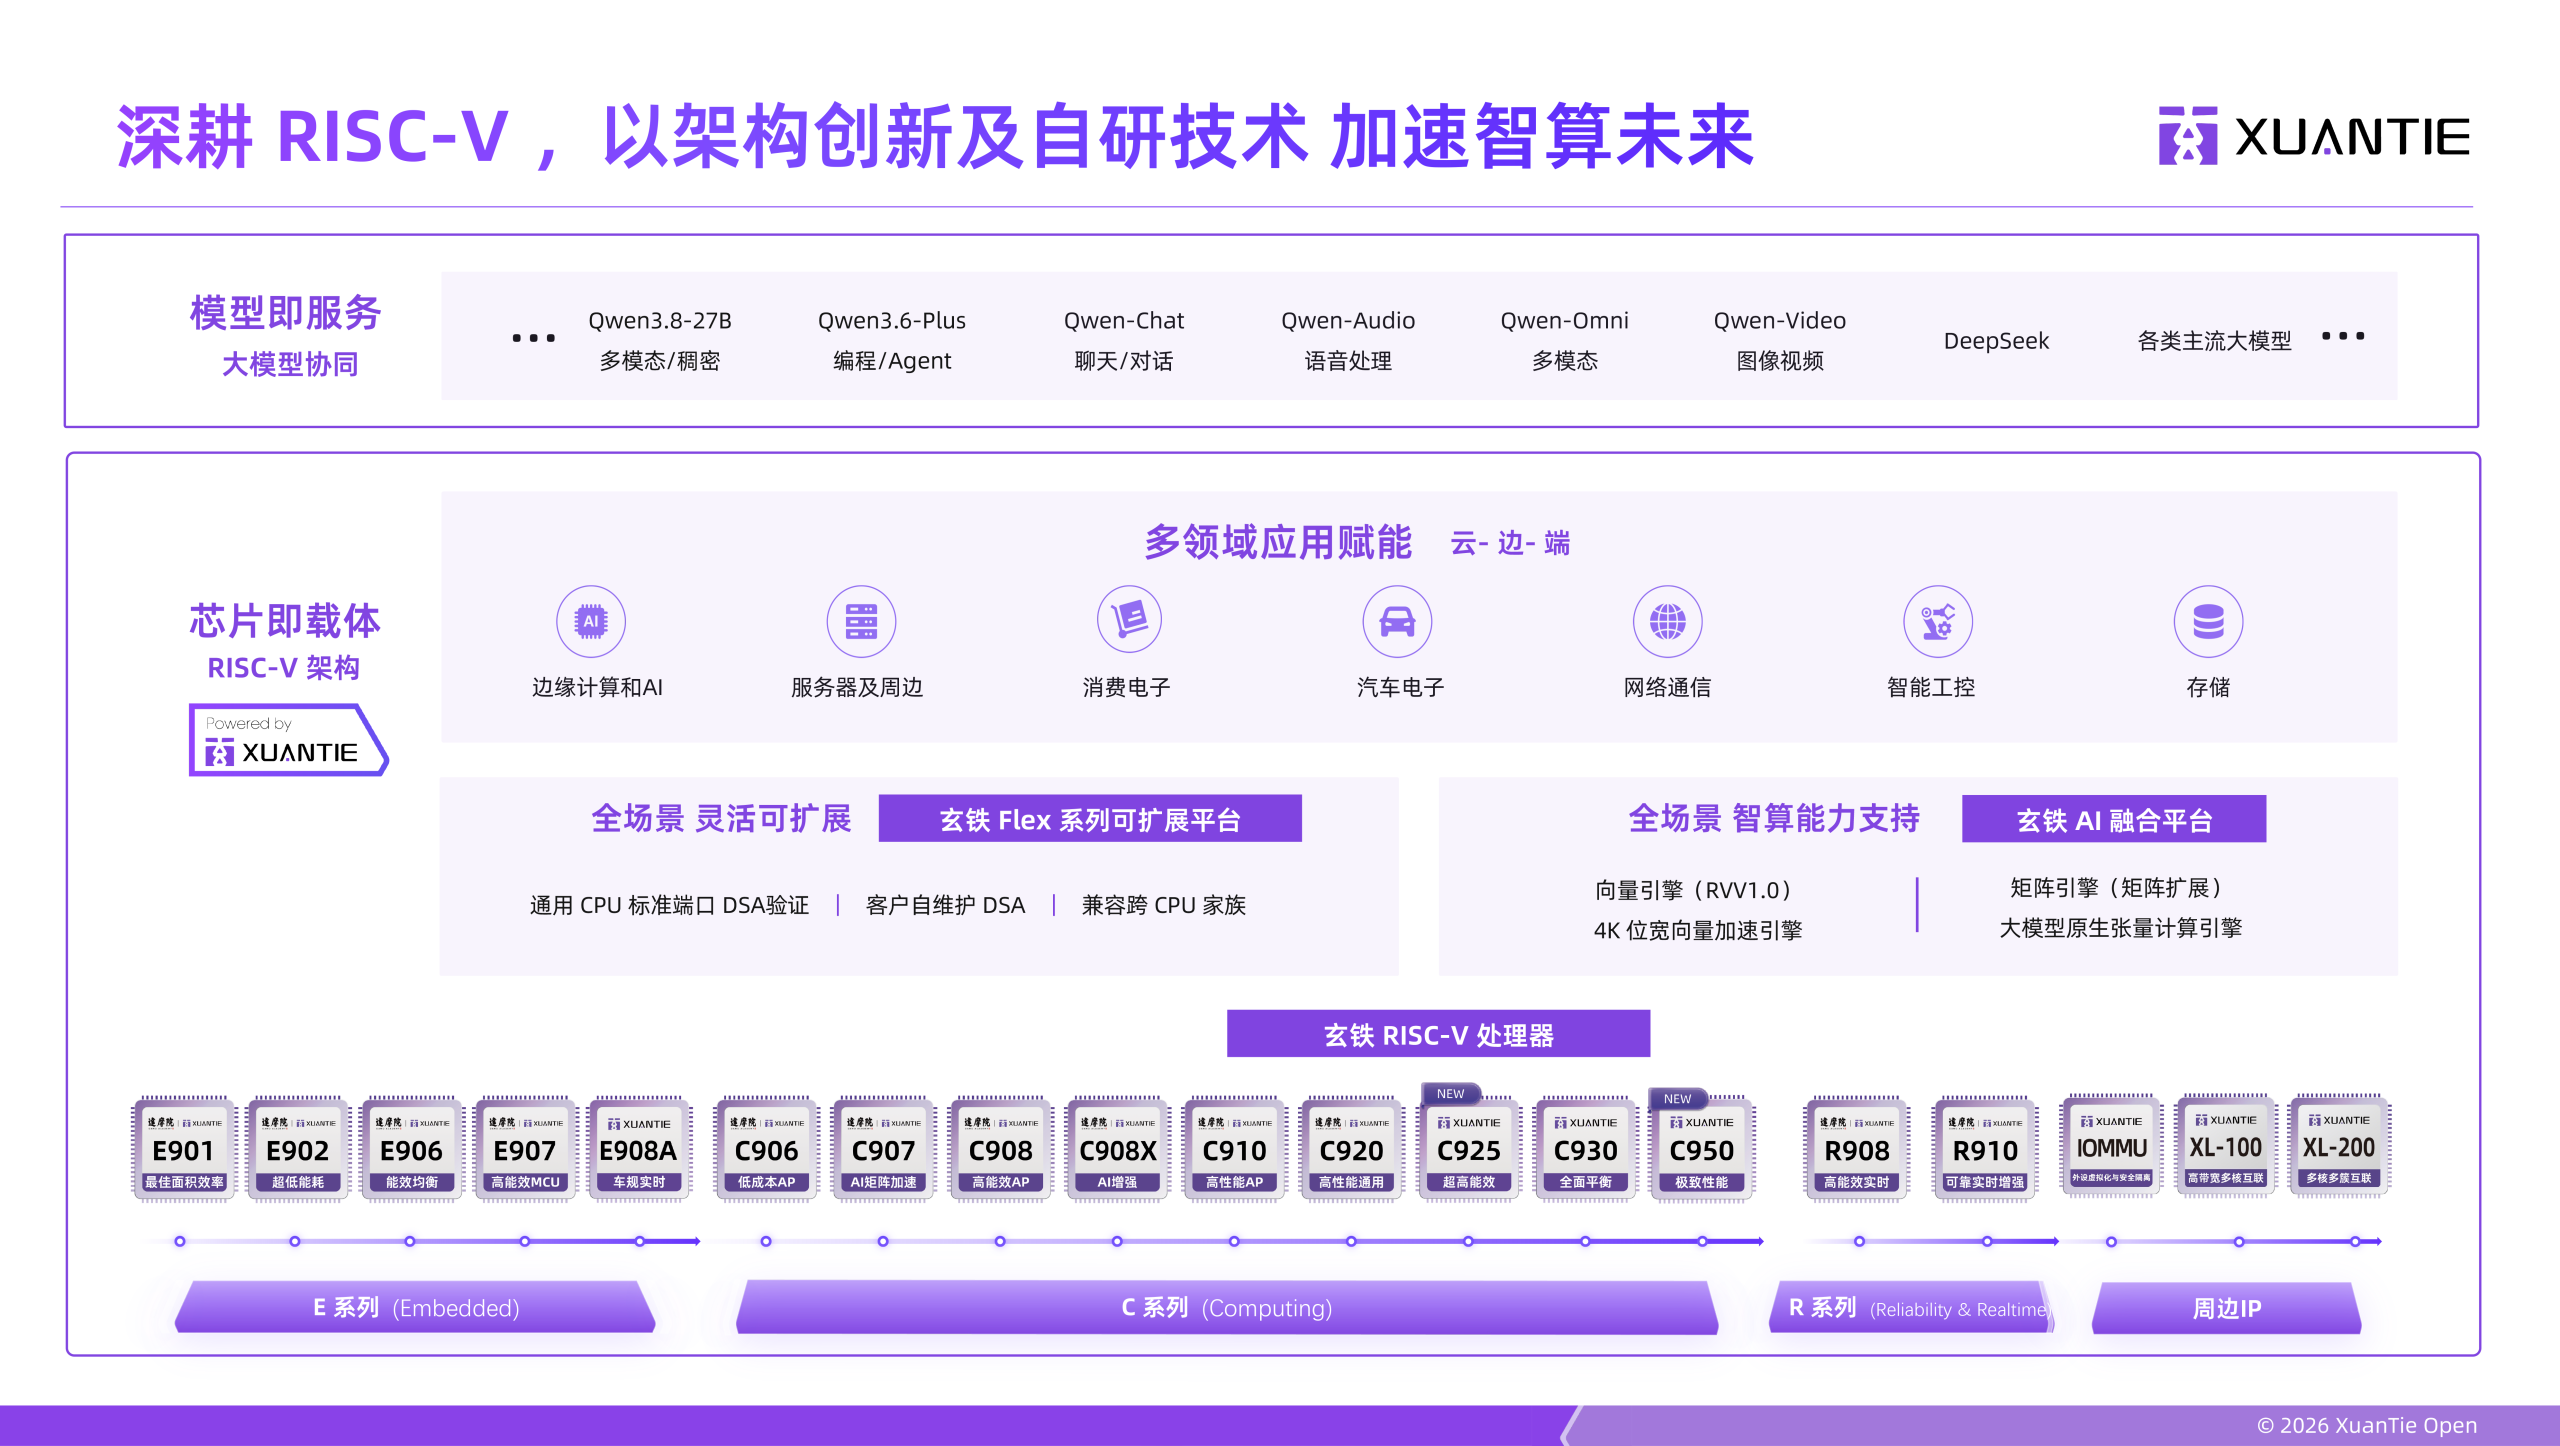The width and height of the screenshot is (2560, 1446).
Task: Select the E902 processor chip
Action: [x=298, y=1149]
